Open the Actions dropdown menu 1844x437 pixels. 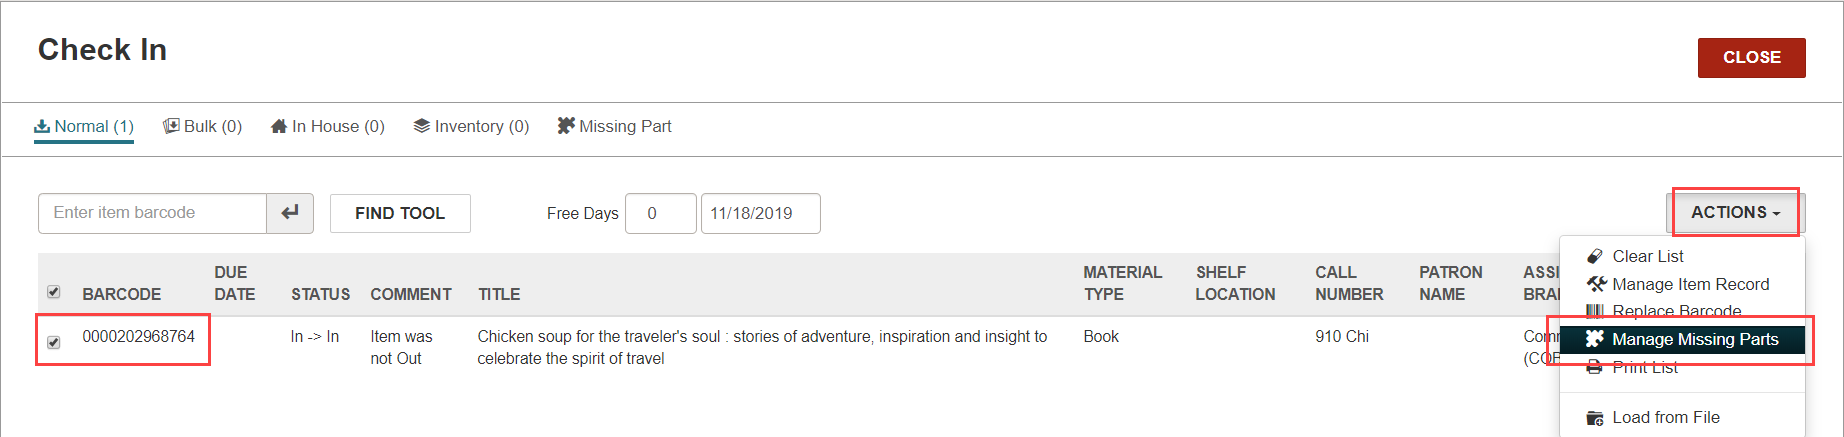coord(1736,213)
